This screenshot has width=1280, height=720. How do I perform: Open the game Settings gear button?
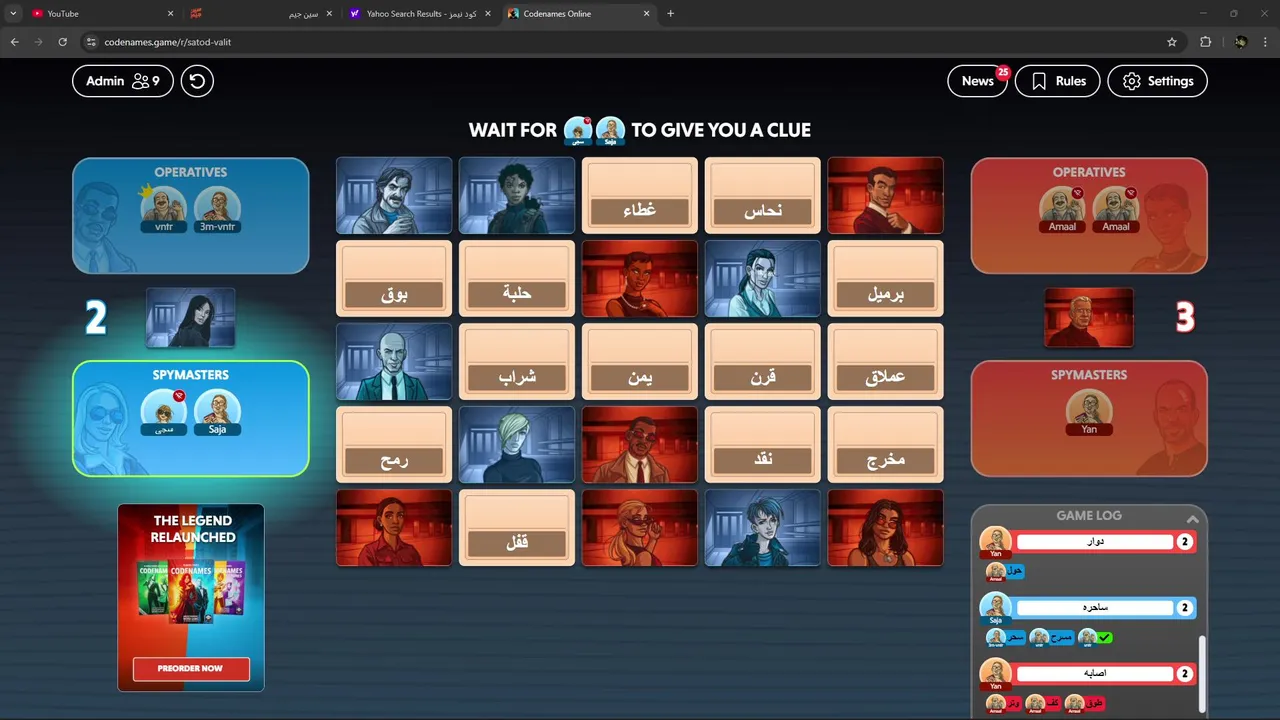[x=1157, y=81]
